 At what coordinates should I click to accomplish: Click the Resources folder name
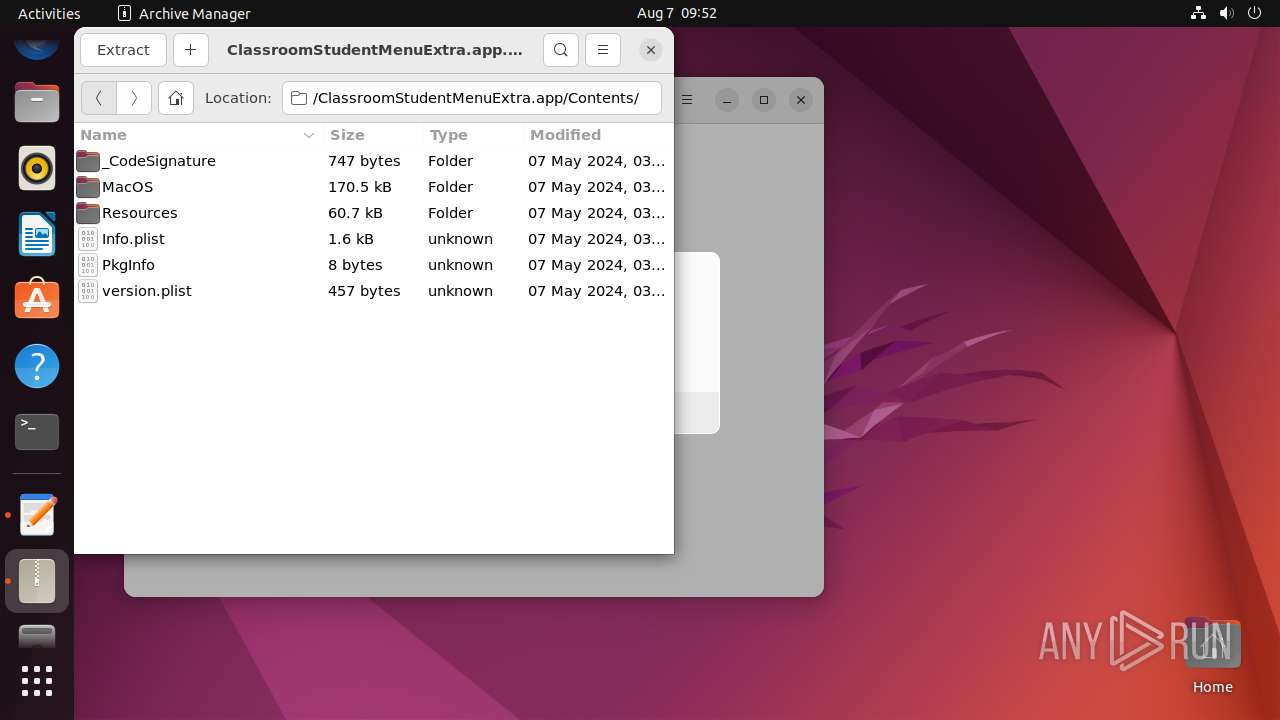coord(140,213)
